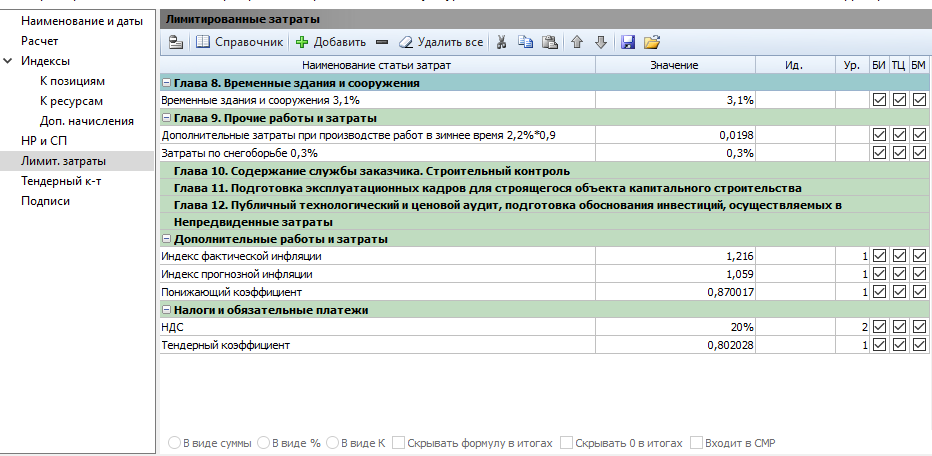Screen dimensions: 932x456
Task: Click Значение column header
Action: point(675,65)
